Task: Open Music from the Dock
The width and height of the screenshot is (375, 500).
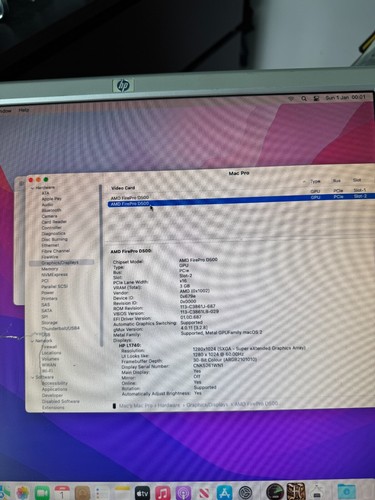Action: (x=163, y=493)
